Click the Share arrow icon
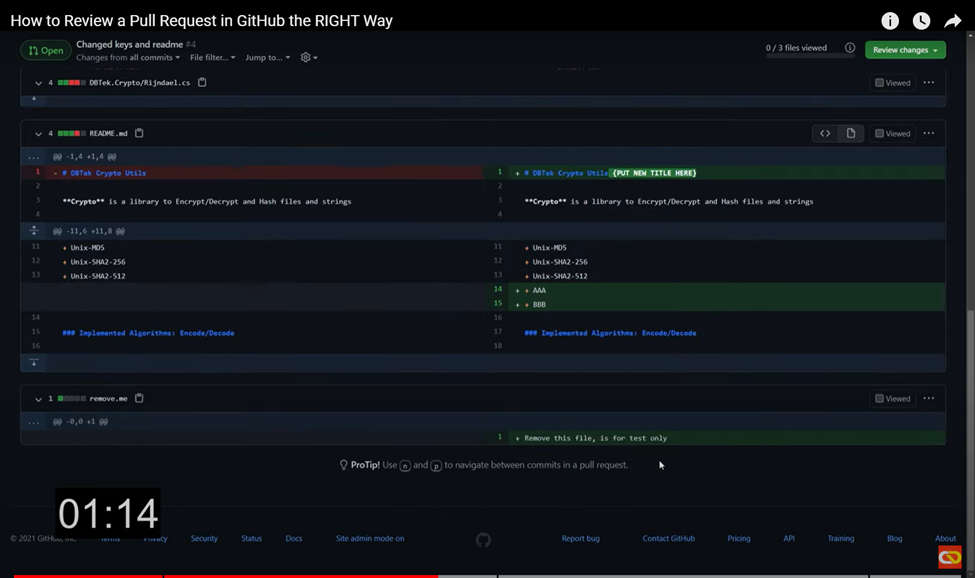Viewport: 975px width, 578px height. [x=953, y=21]
